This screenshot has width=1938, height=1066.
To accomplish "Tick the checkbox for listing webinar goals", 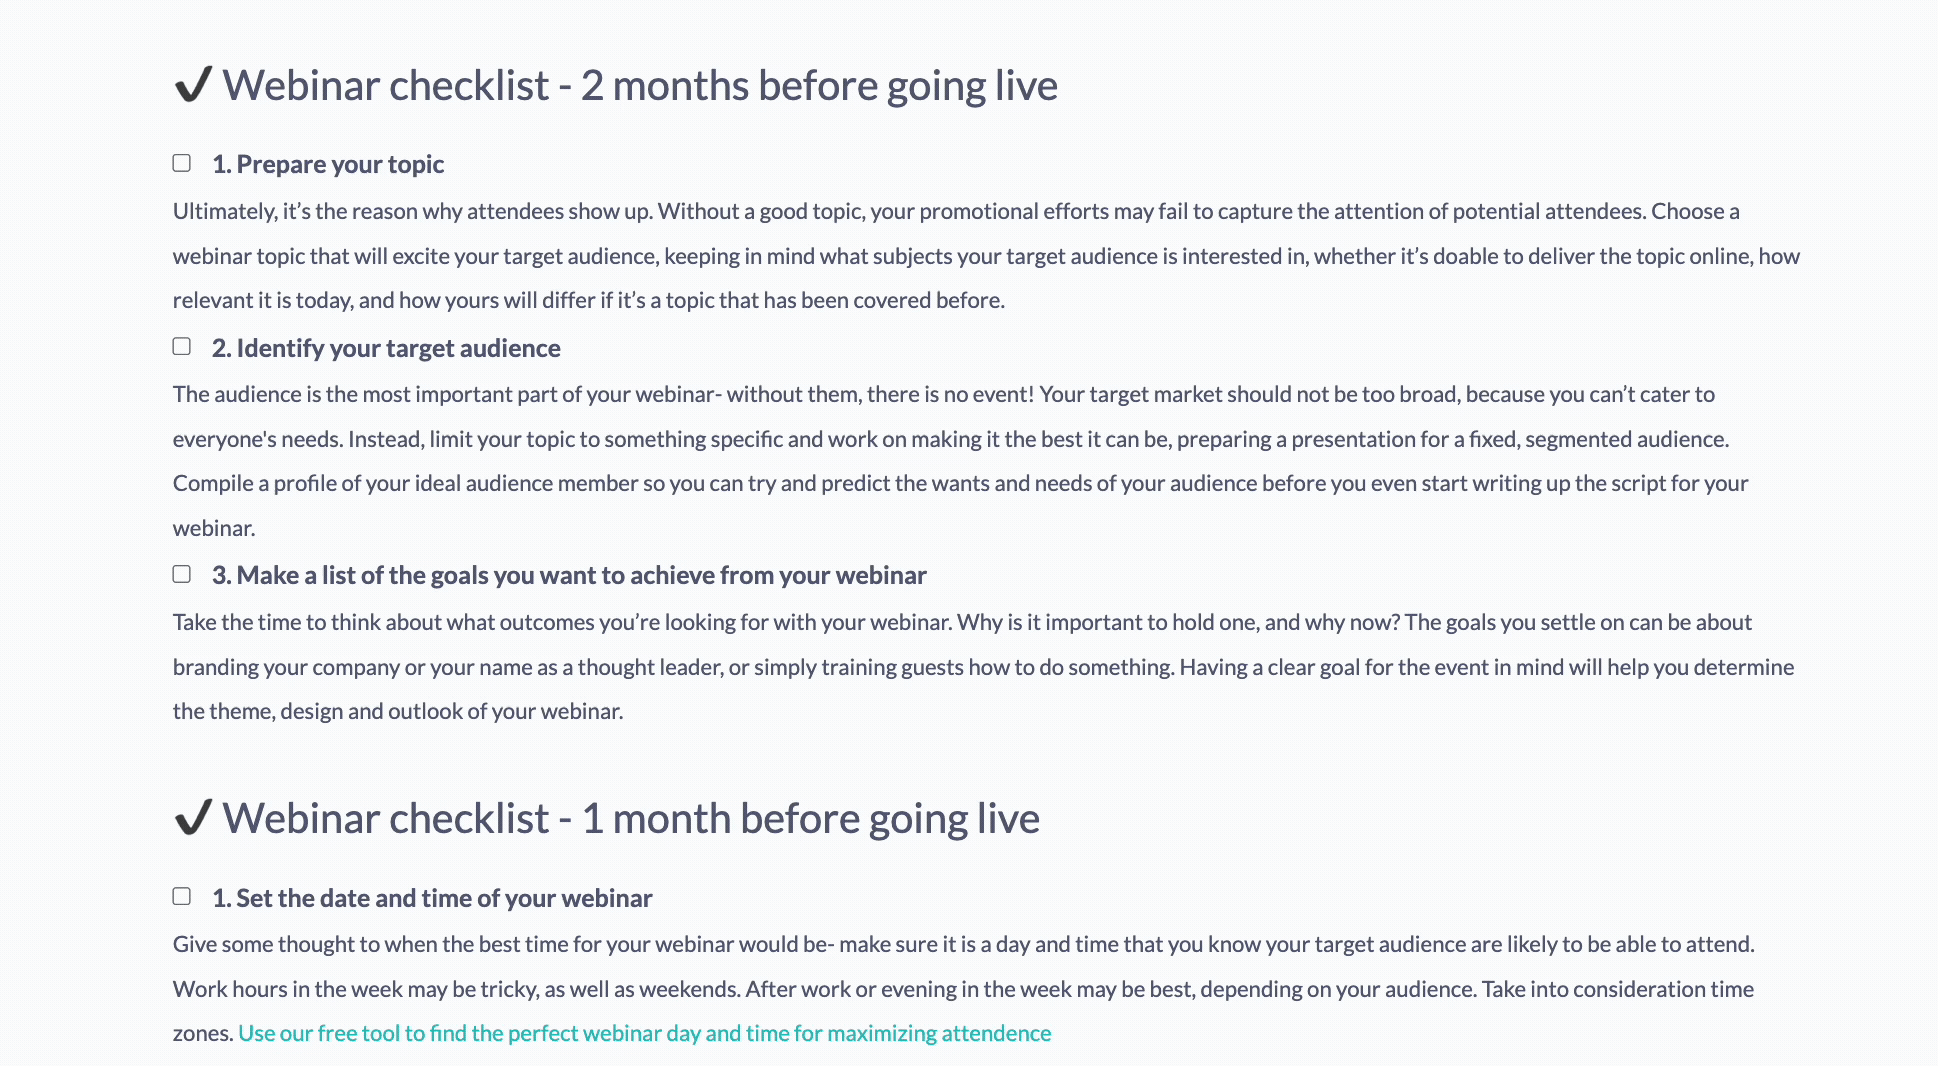I will click(181, 572).
